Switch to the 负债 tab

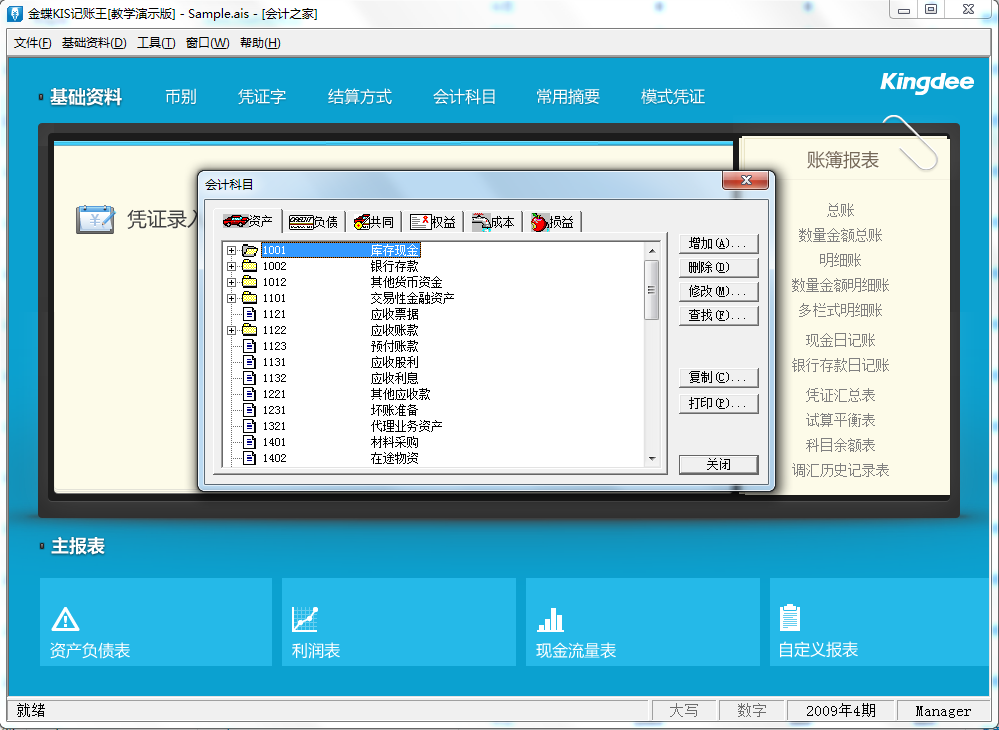coord(313,222)
